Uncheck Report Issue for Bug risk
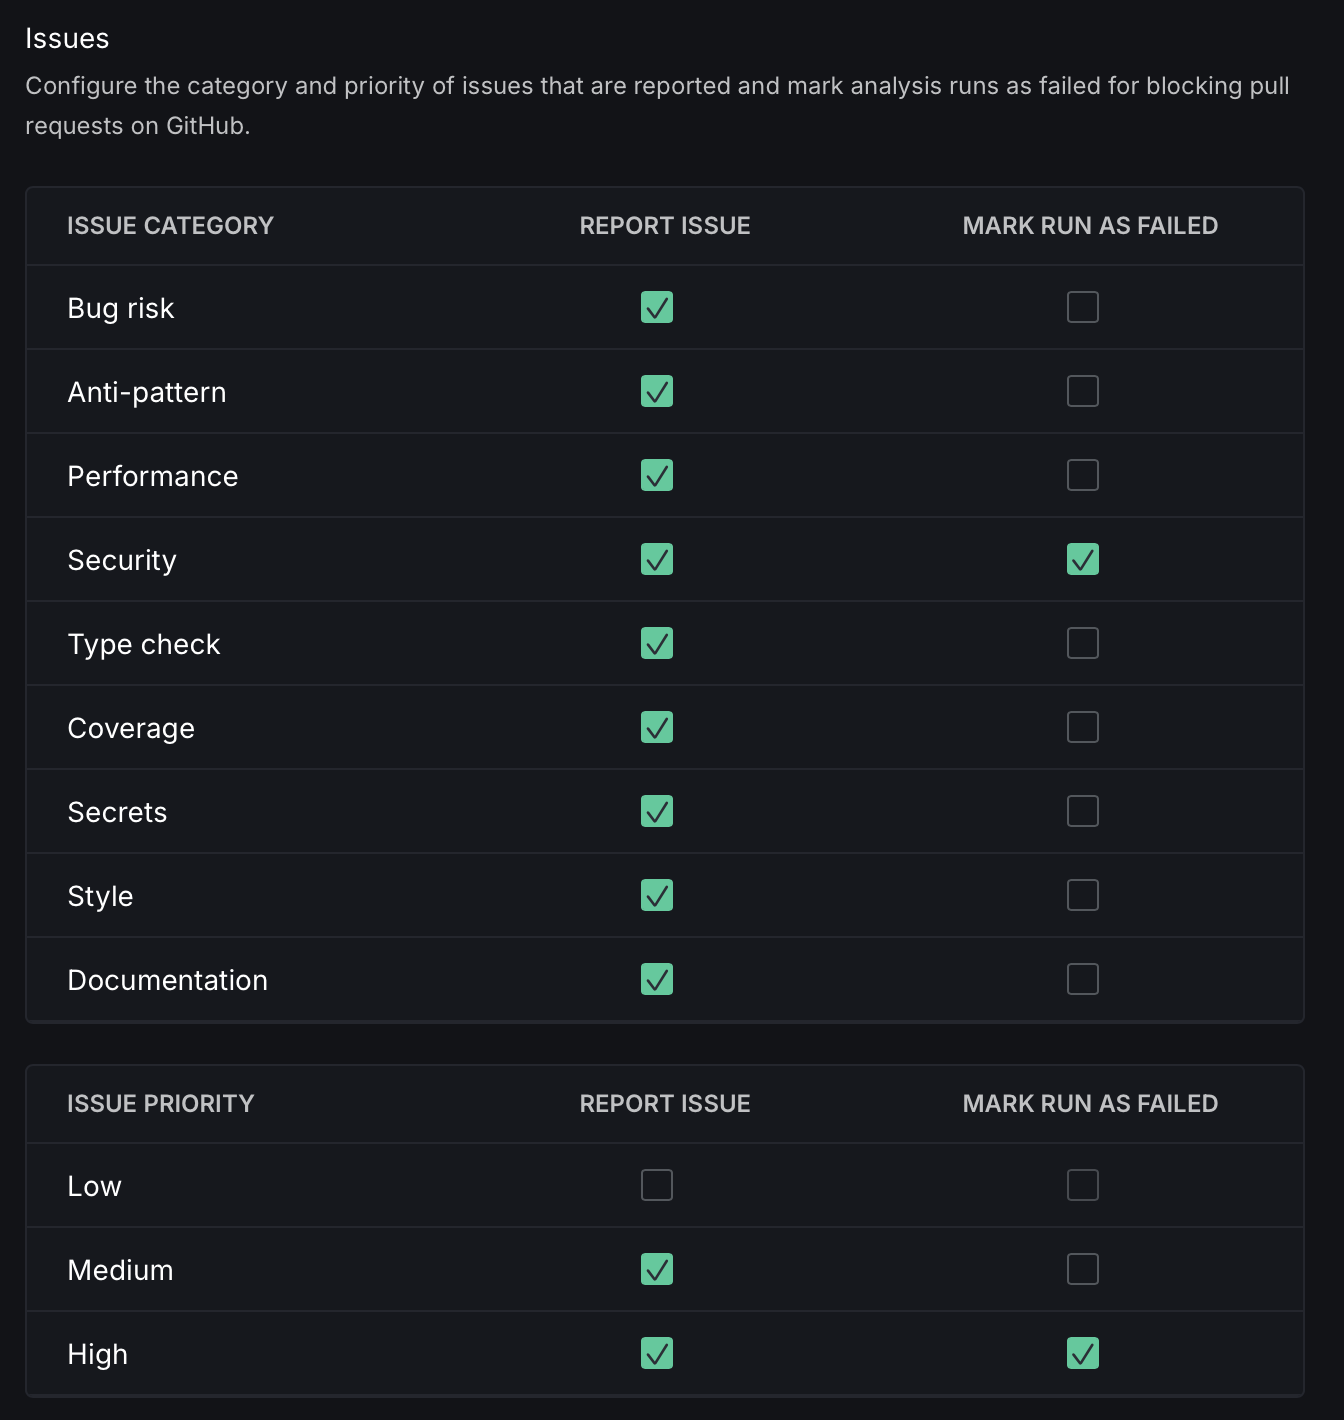Image resolution: width=1344 pixels, height=1420 pixels. pos(657,307)
